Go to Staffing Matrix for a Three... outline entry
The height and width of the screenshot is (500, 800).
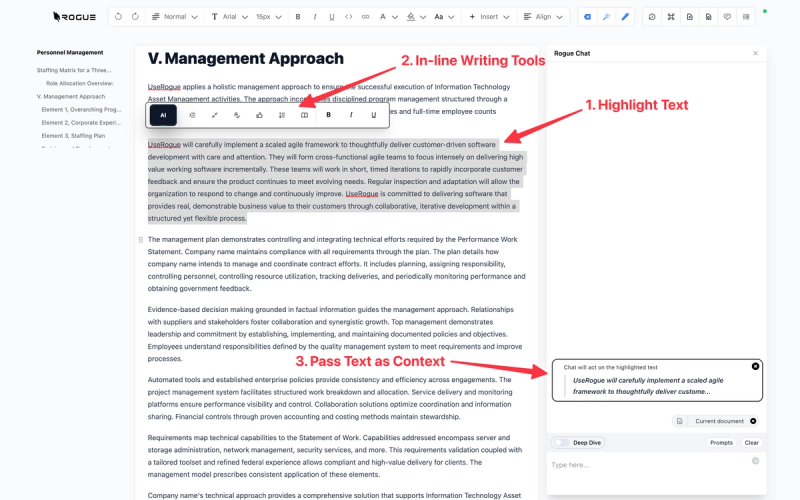tap(74, 70)
